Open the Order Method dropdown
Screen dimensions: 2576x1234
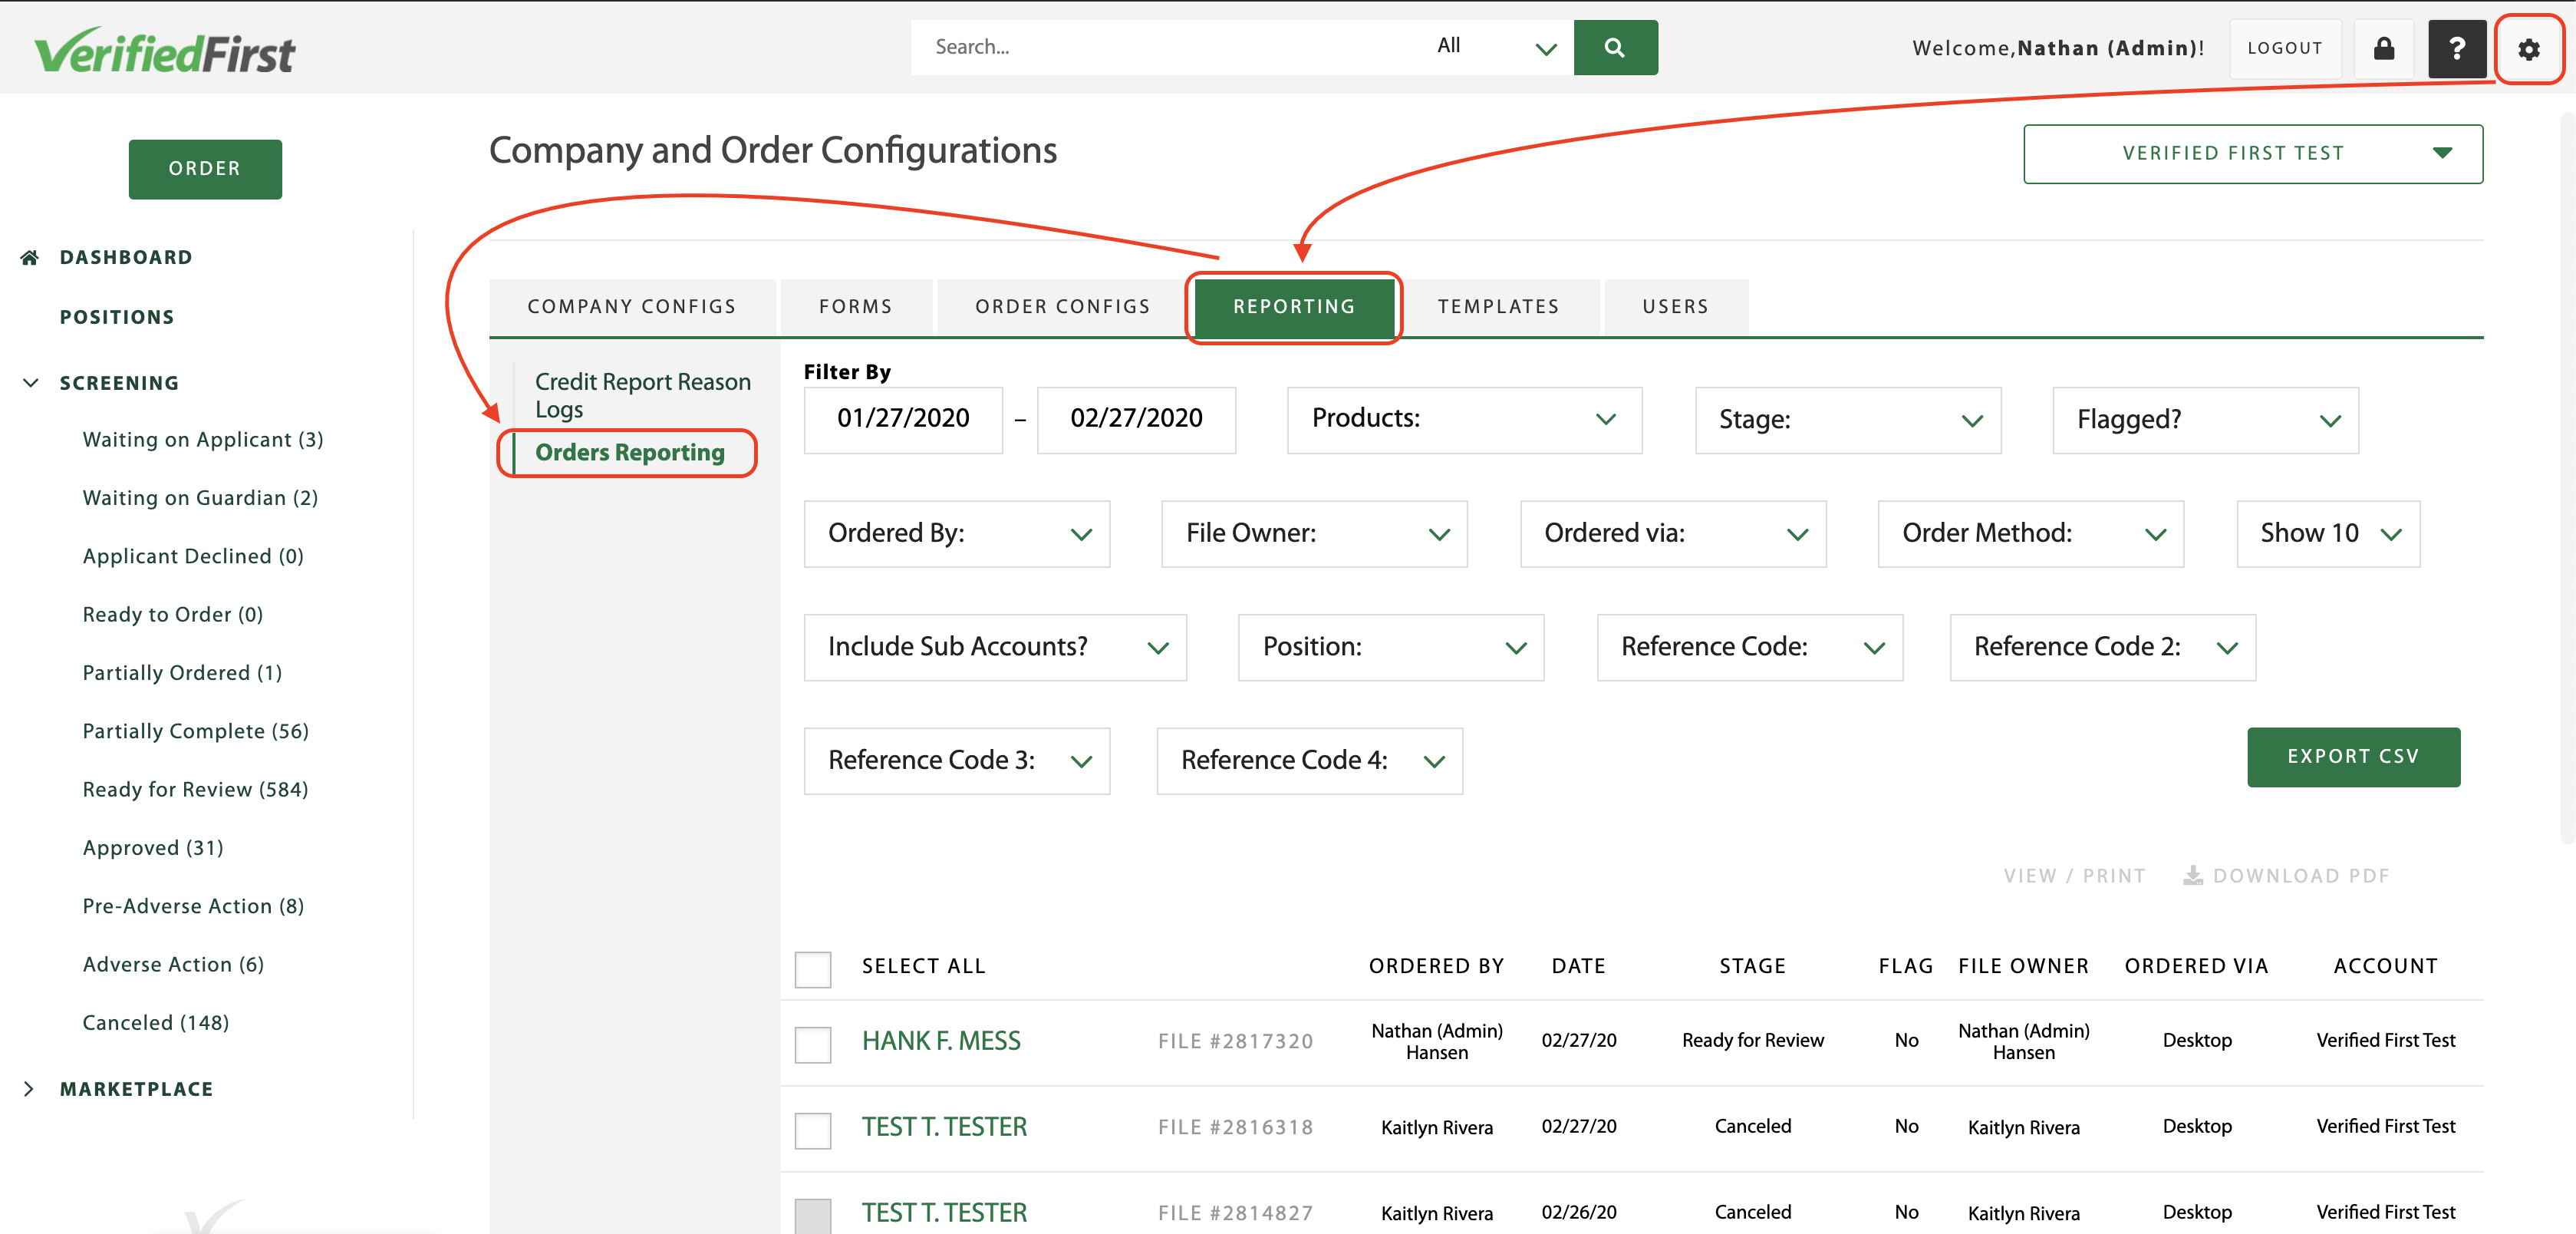pyautogui.click(x=2031, y=534)
